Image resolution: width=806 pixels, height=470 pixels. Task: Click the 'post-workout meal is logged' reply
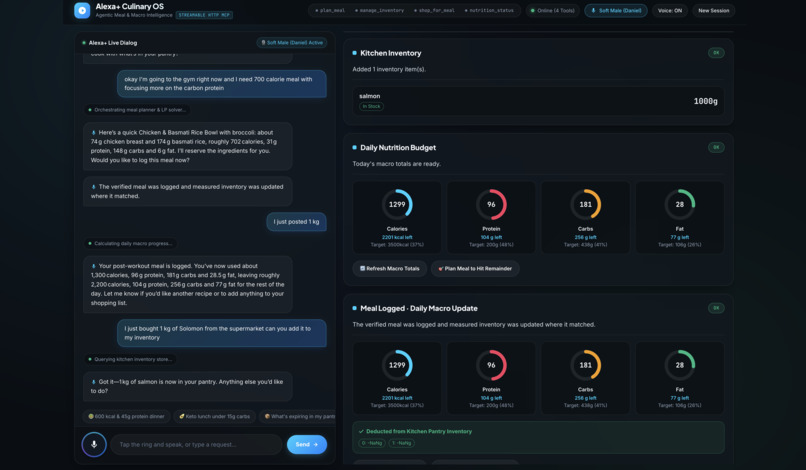click(188, 284)
